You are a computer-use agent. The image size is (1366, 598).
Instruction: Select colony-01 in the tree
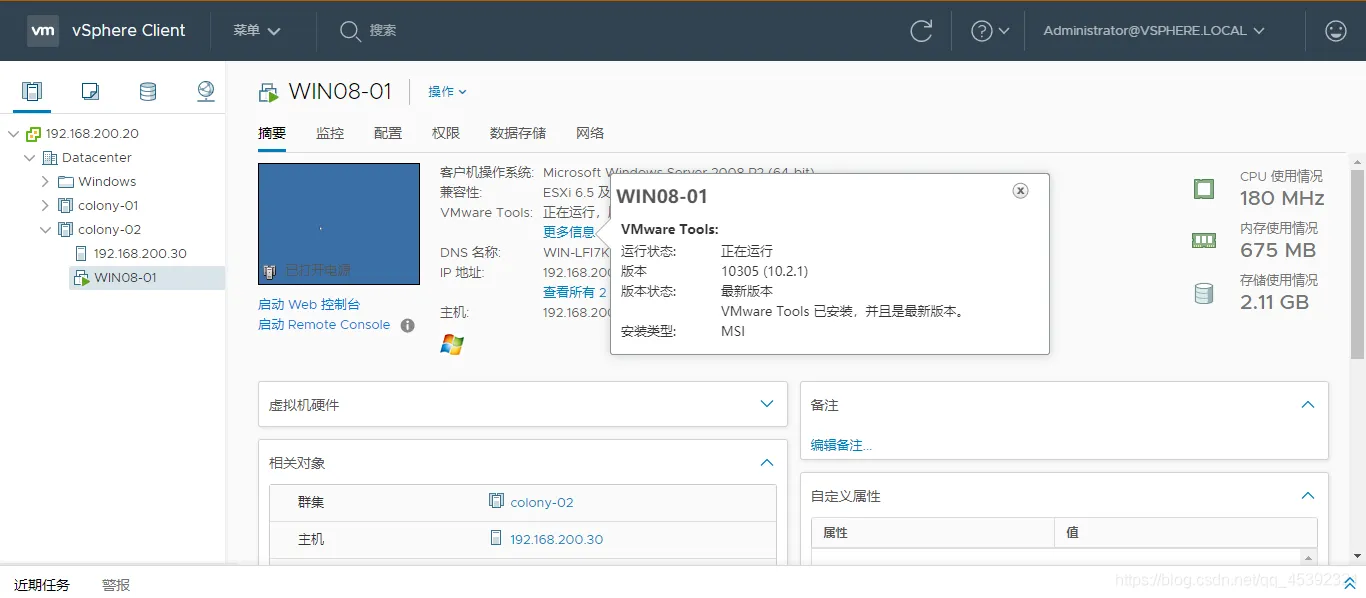pyautogui.click(x=108, y=206)
